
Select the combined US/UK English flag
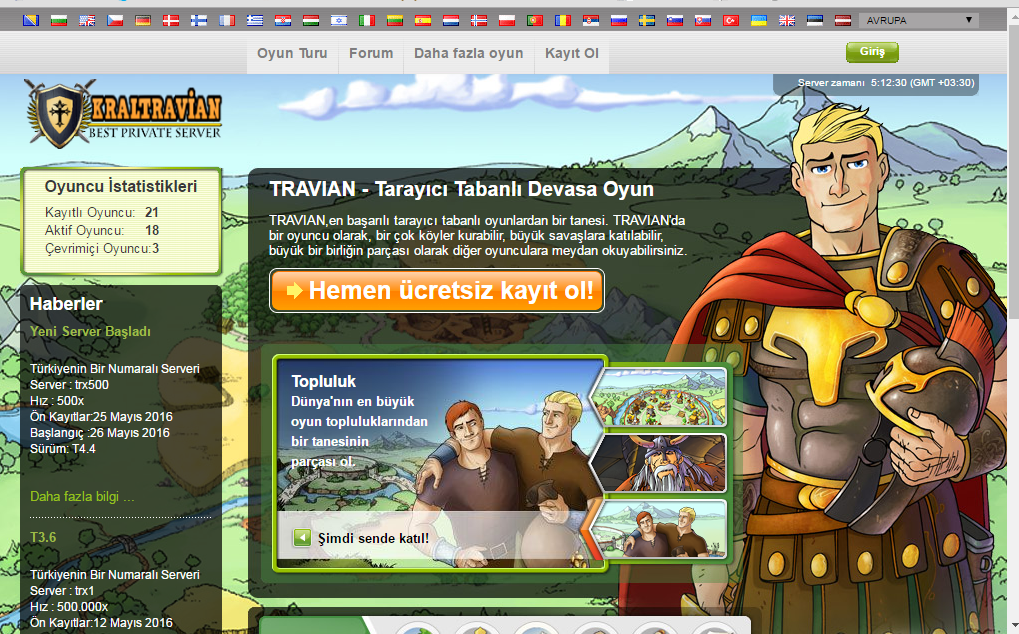(86, 21)
